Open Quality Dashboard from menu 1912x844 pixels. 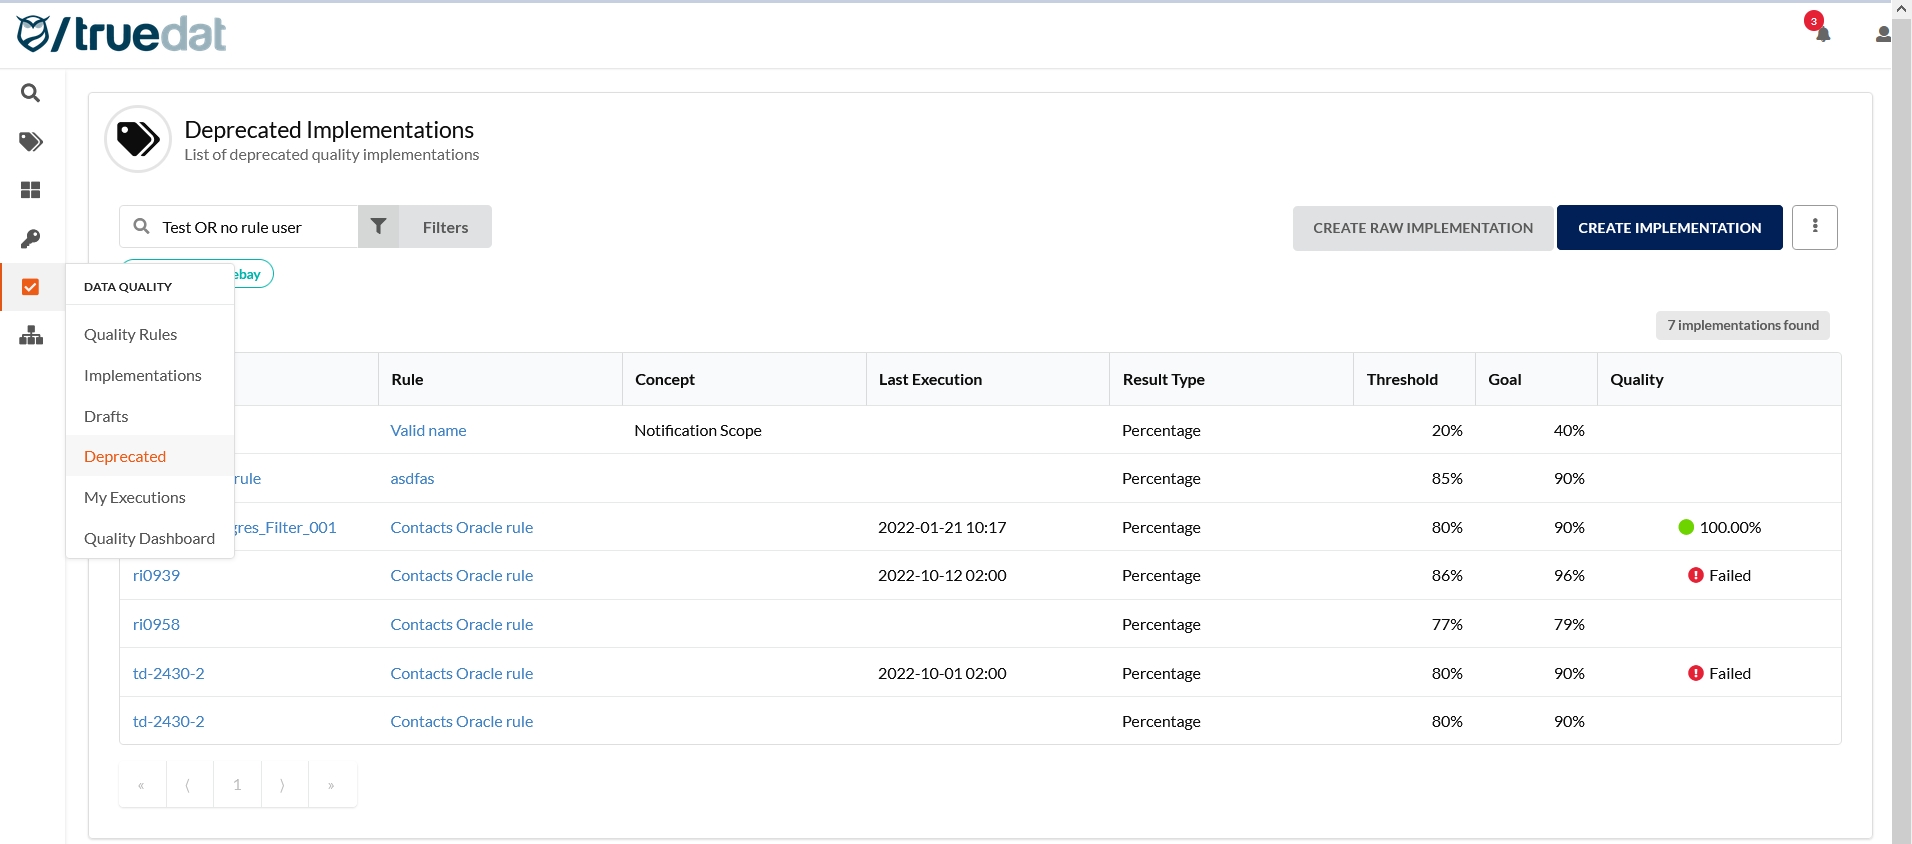pyautogui.click(x=149, y=538)
